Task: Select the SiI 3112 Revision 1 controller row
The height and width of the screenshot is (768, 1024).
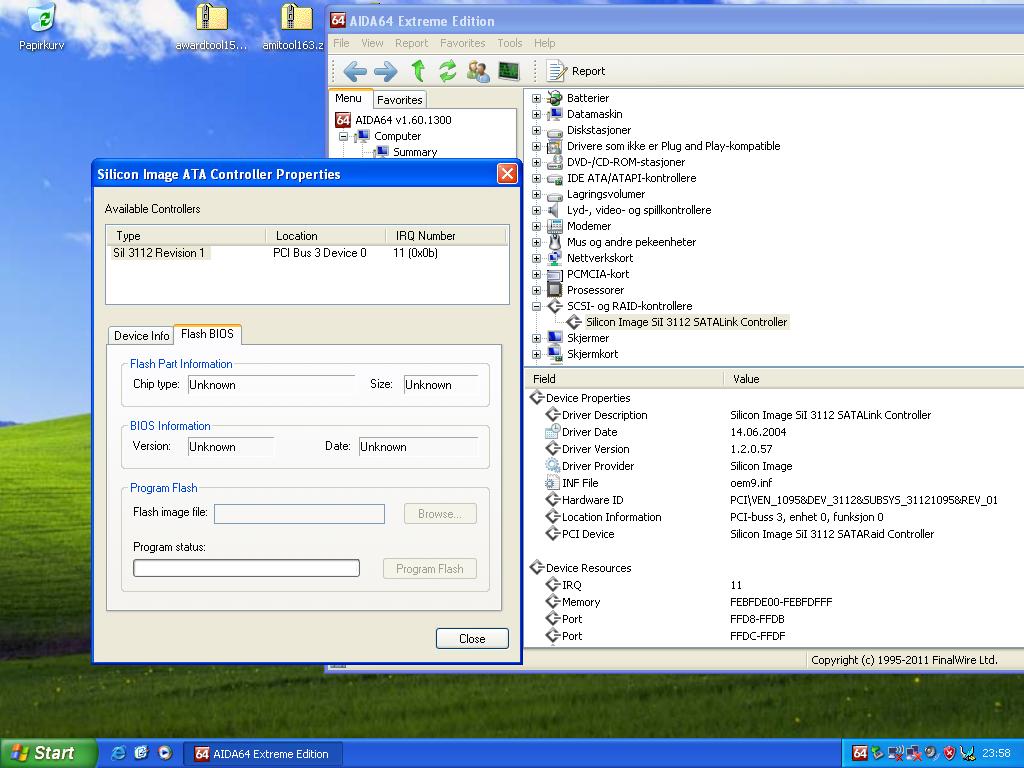Action: click(159, 253)
